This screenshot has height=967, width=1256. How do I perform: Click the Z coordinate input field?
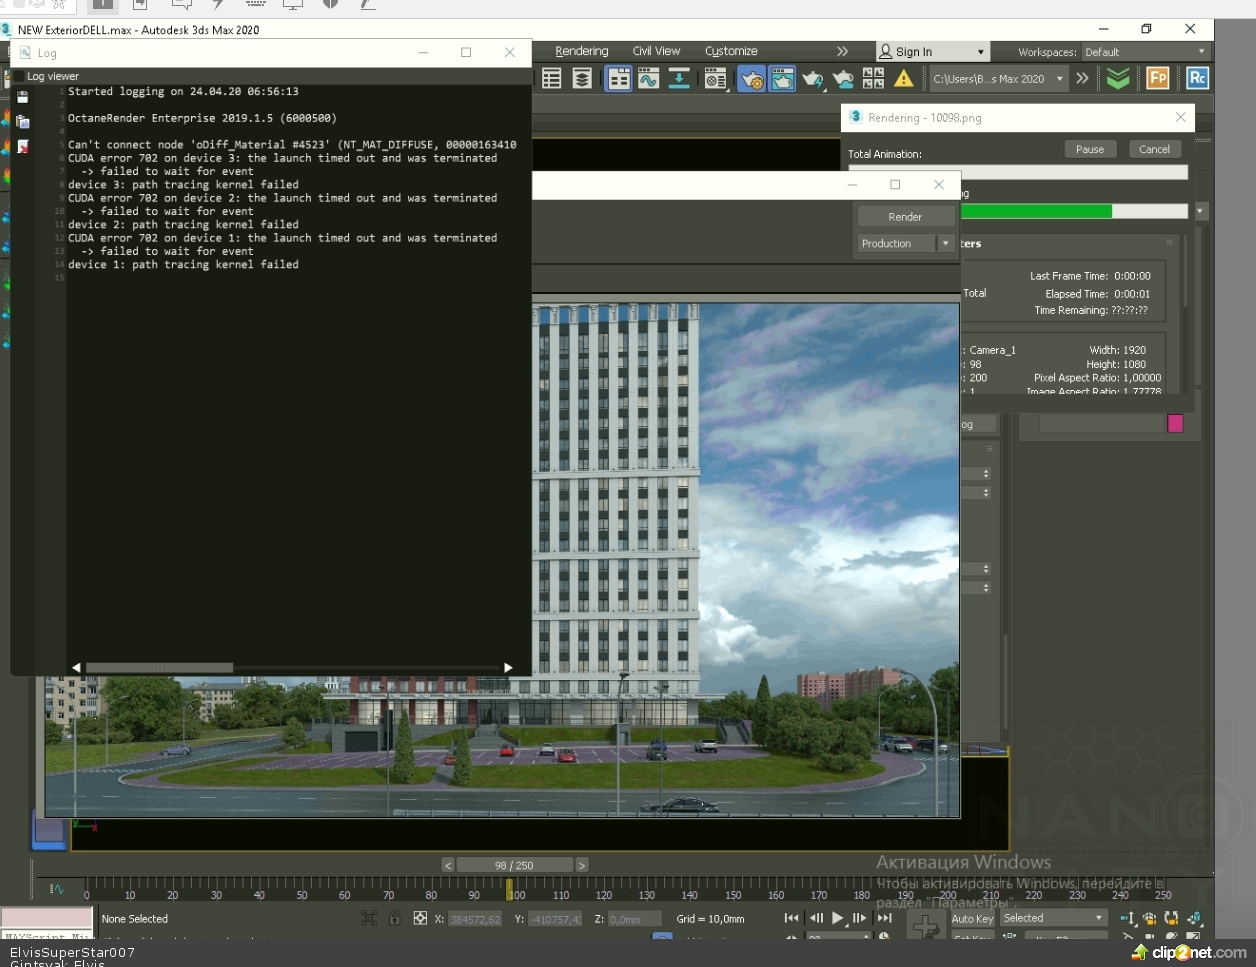pos(634,919)
